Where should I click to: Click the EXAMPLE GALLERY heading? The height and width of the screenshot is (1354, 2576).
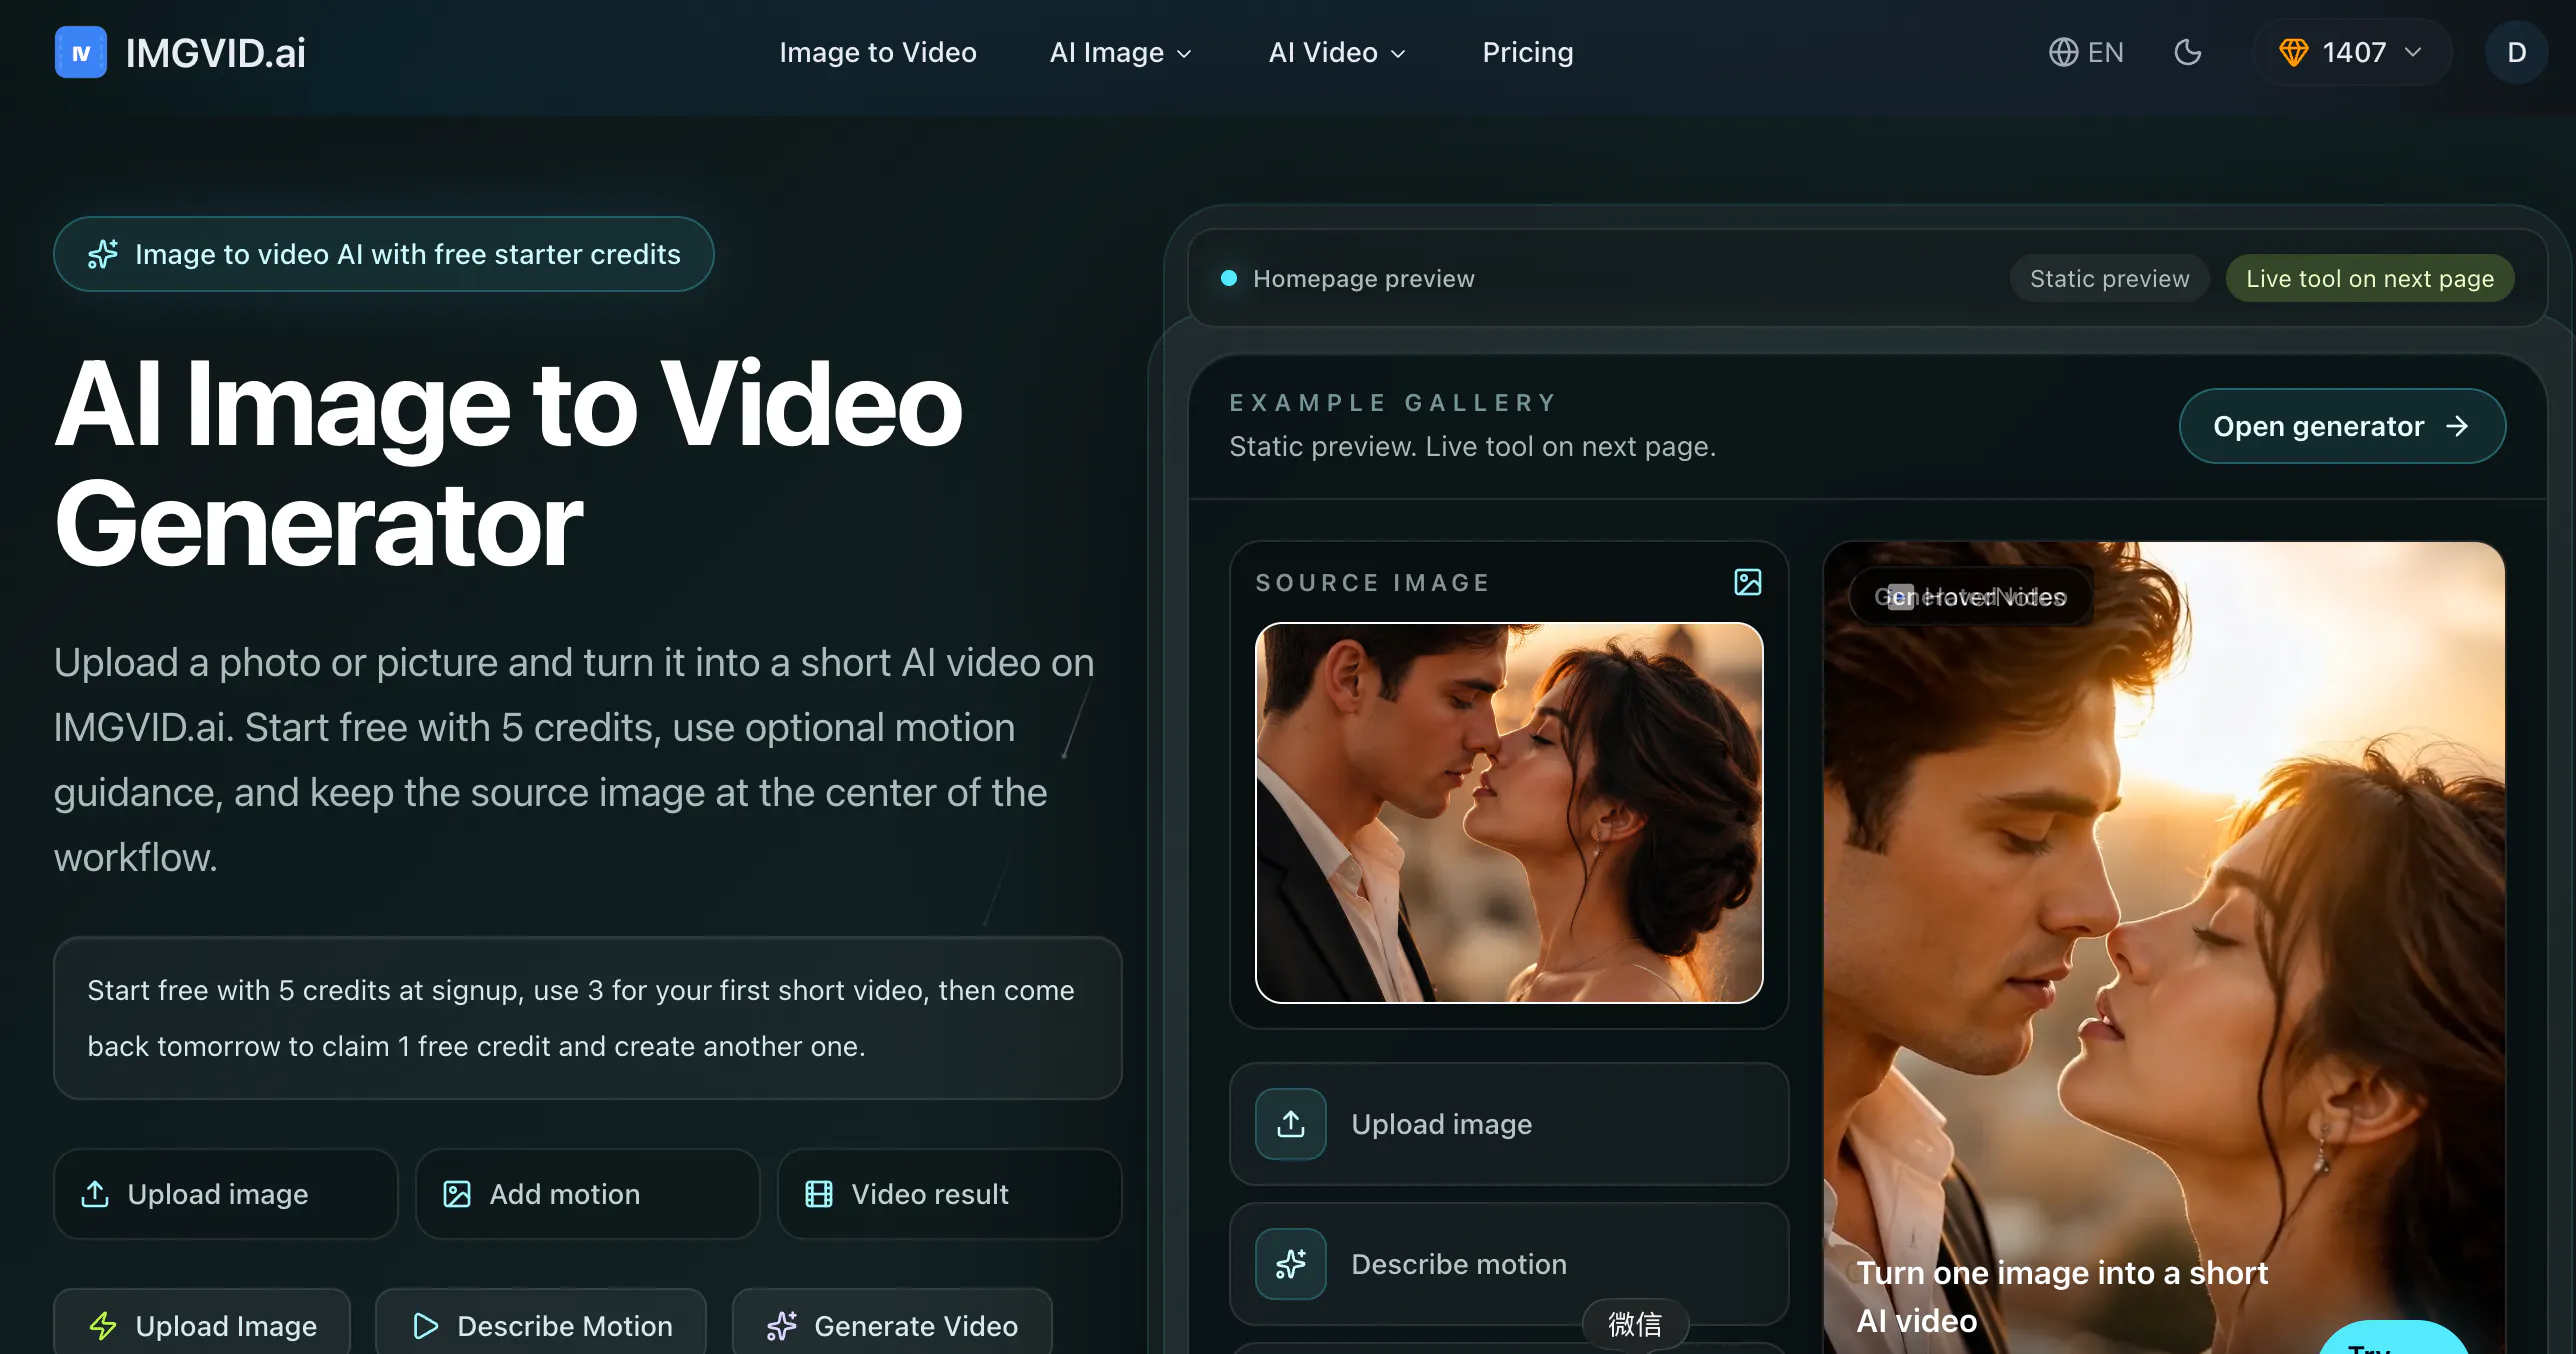[1393, 402]
